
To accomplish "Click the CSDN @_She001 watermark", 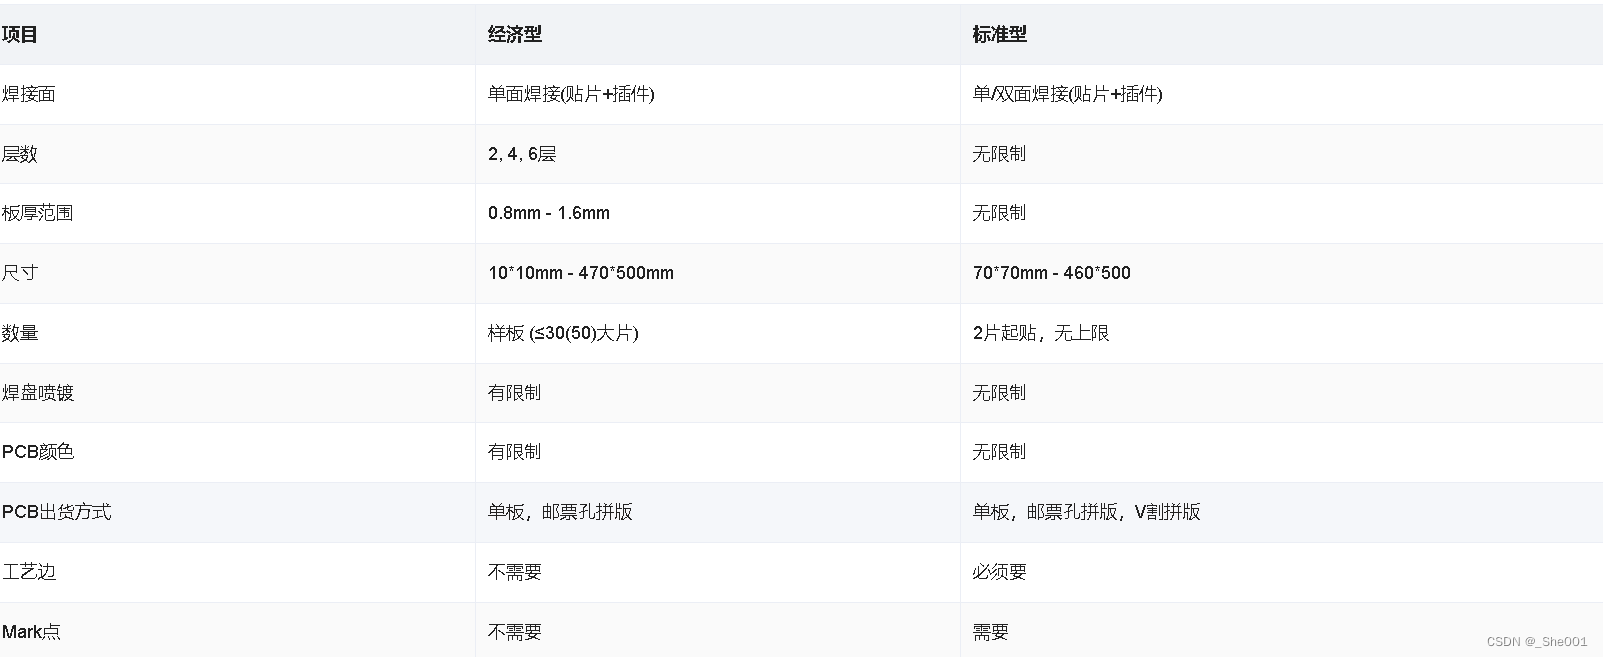I will coord(1536,642).
